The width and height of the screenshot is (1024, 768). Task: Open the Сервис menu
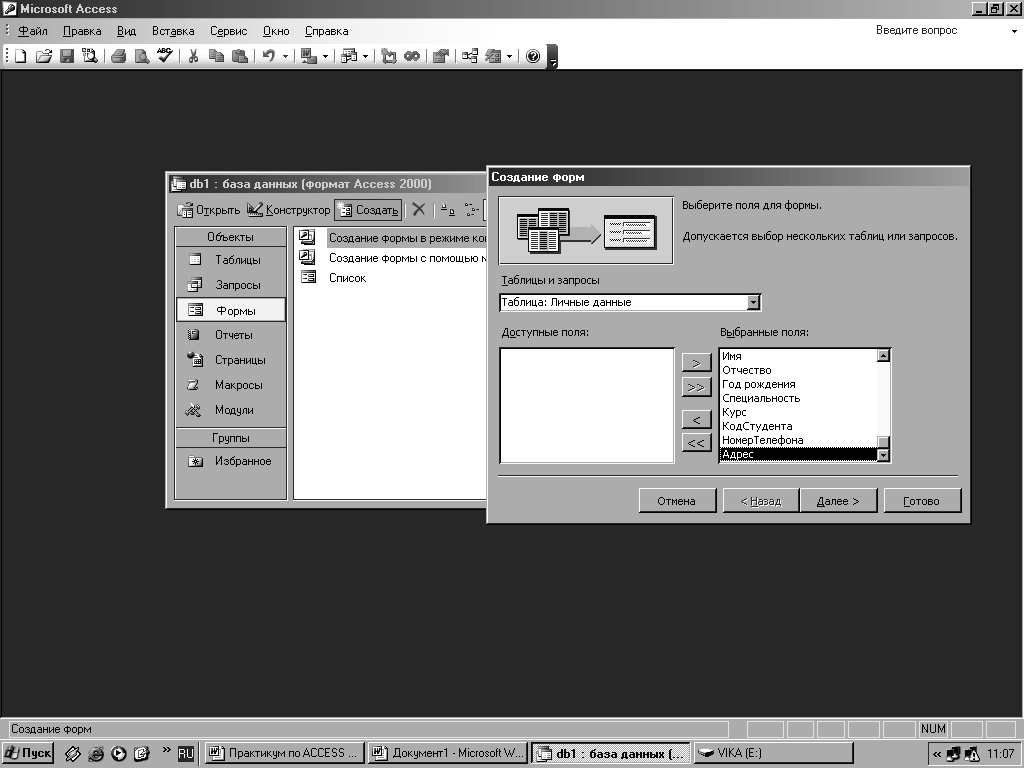[229, 31]
